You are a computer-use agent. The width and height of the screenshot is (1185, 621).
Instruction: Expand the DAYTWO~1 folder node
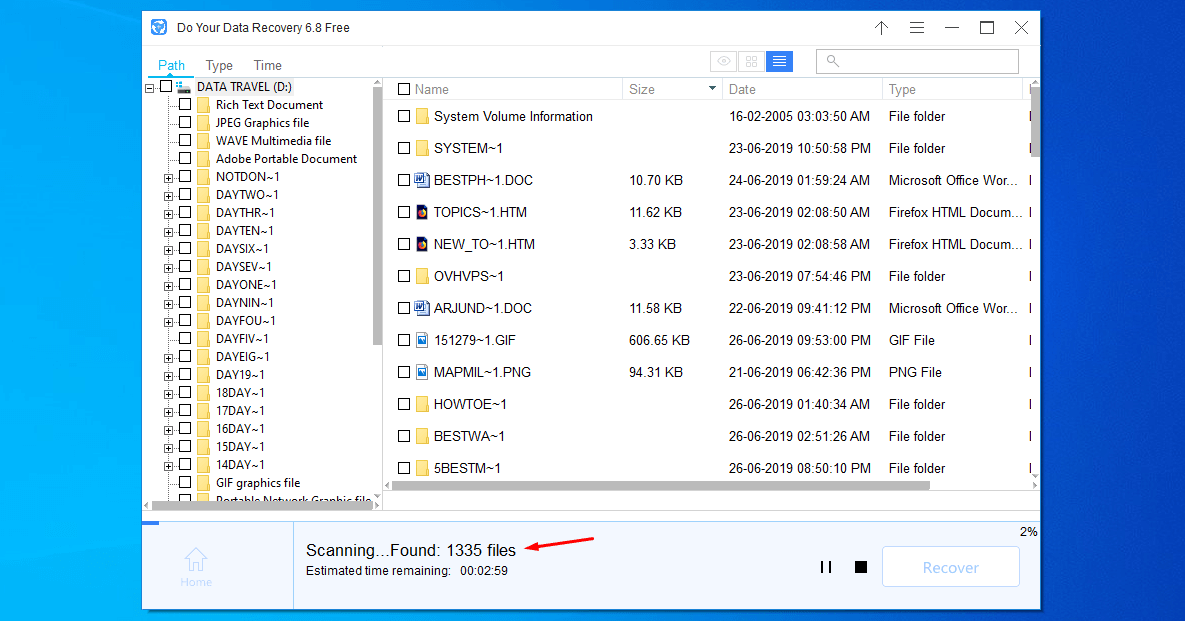click(169, 196)
